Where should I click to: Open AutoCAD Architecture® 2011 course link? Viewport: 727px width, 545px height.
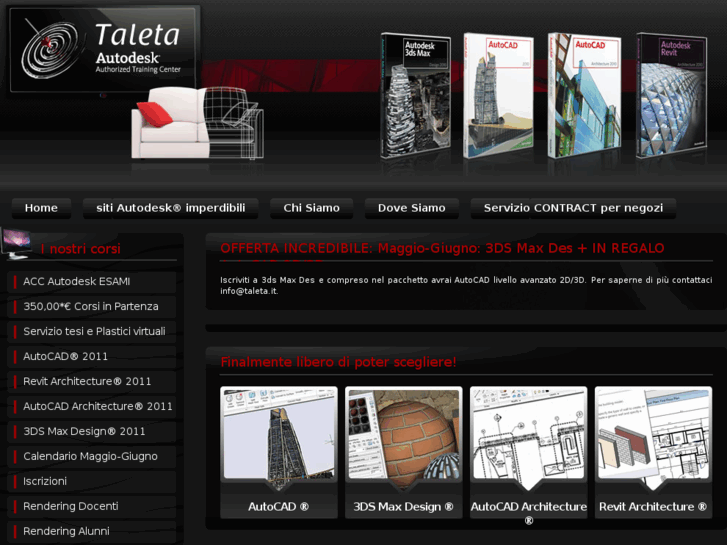92,407
